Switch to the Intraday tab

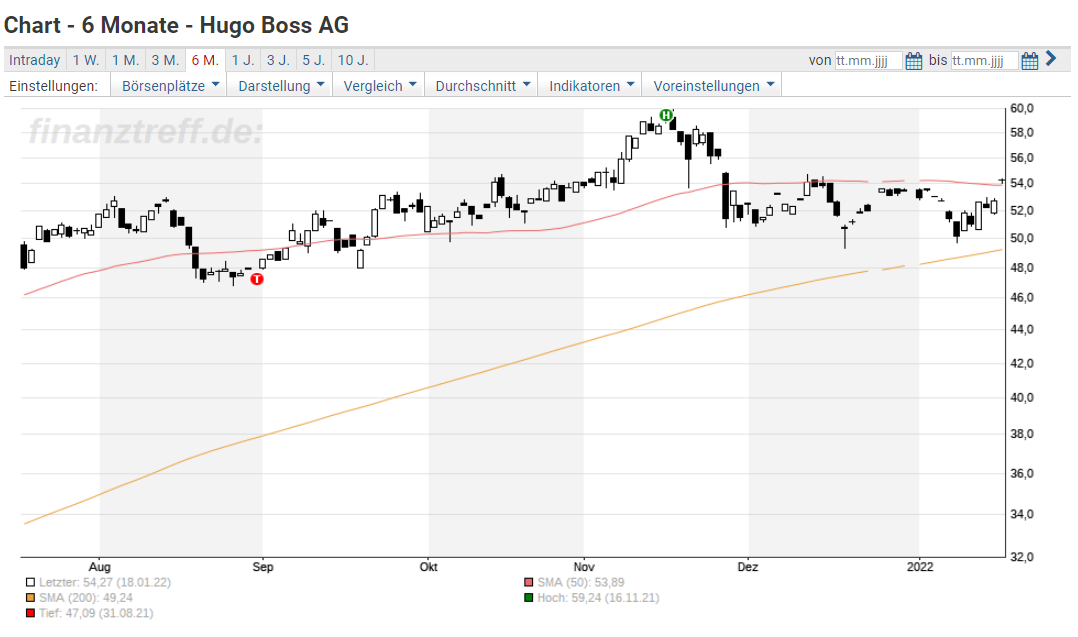coord(34,60)
